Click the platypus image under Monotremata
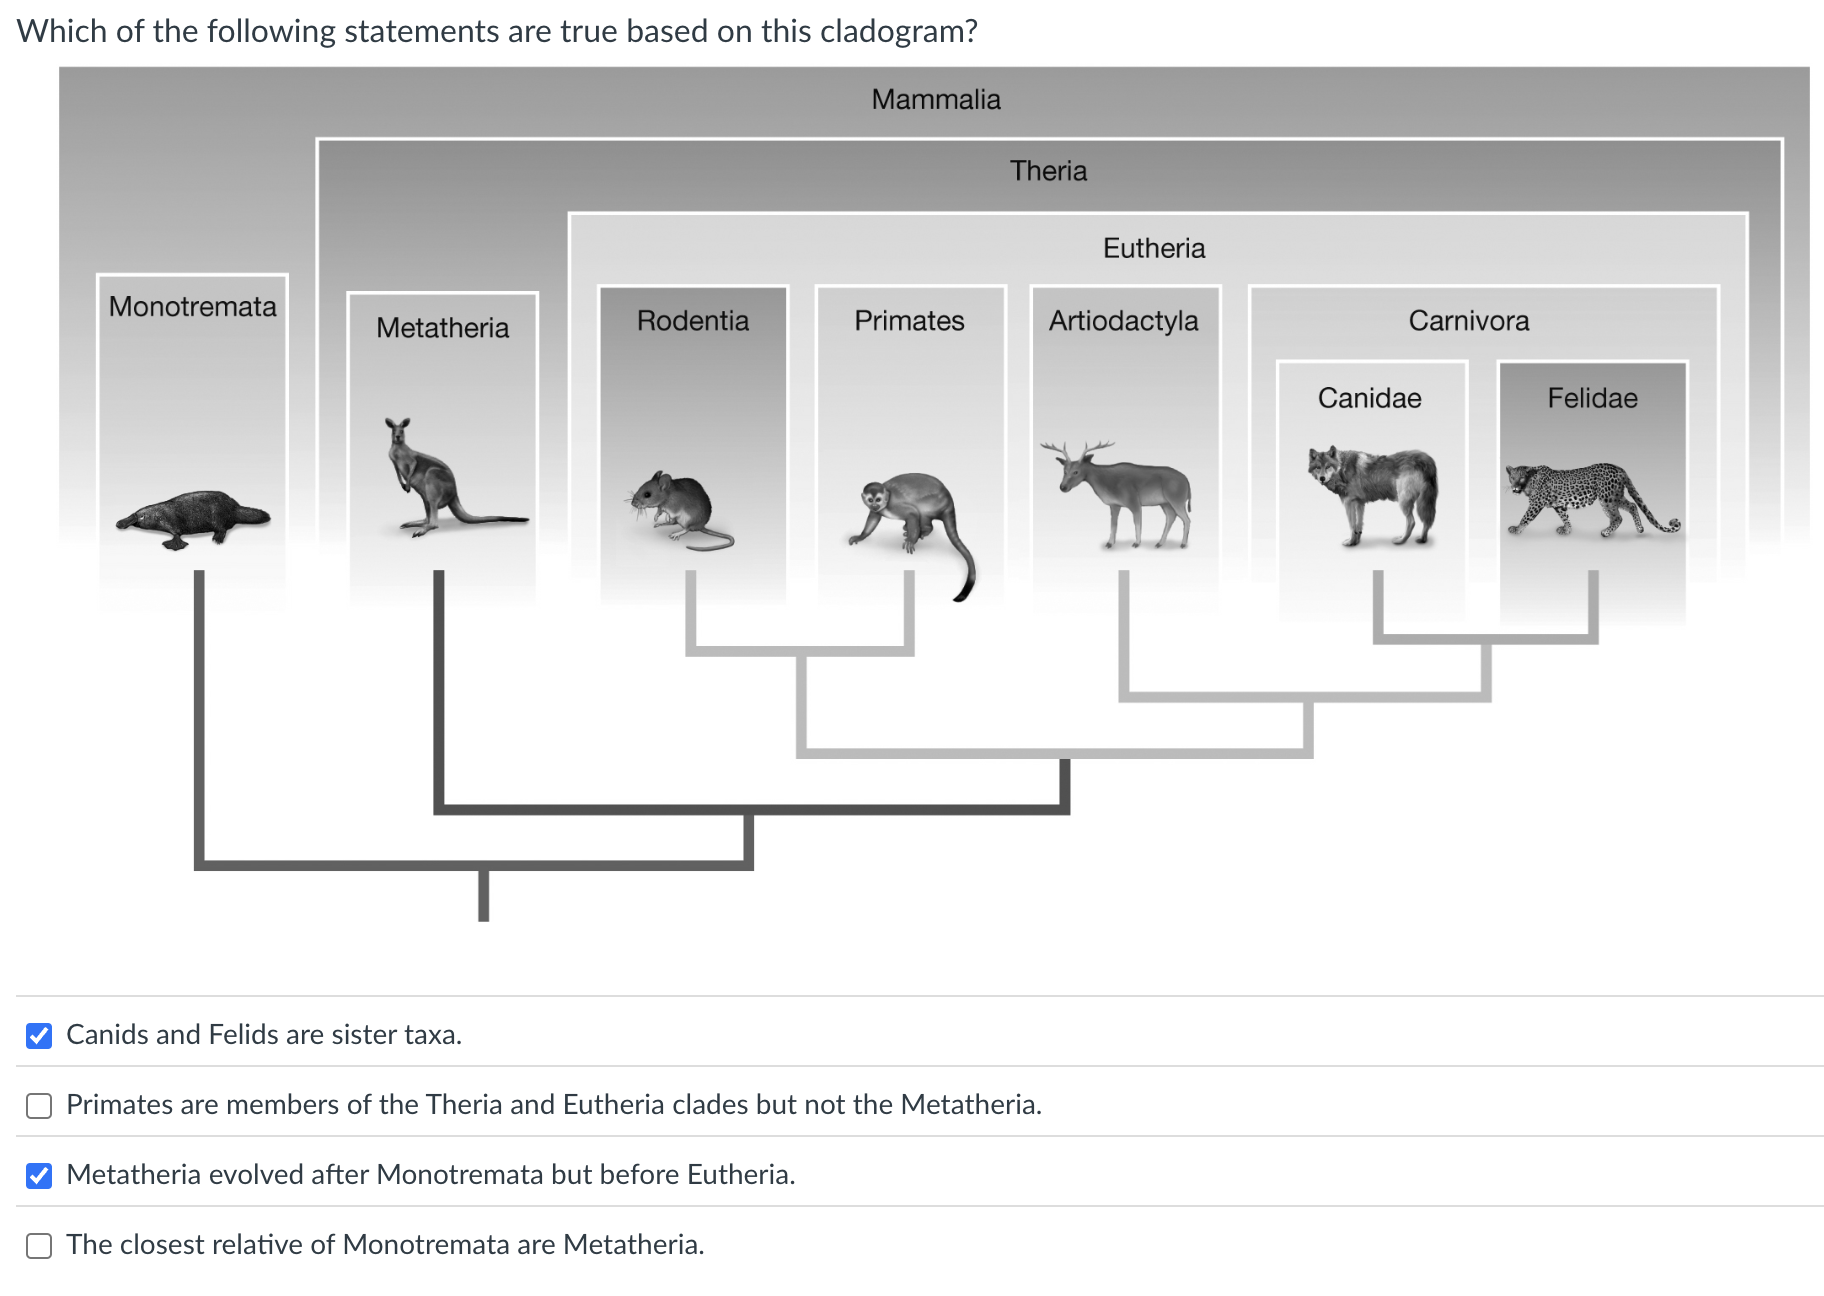 [194, 518]
